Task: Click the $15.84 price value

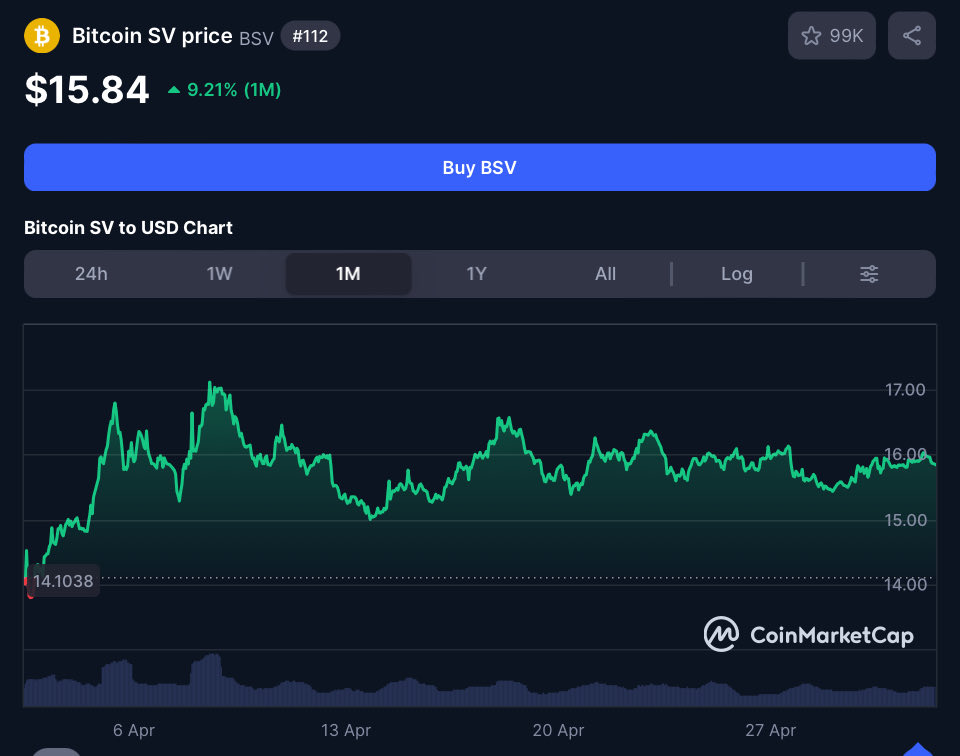Action: click(x=86, y=89)
